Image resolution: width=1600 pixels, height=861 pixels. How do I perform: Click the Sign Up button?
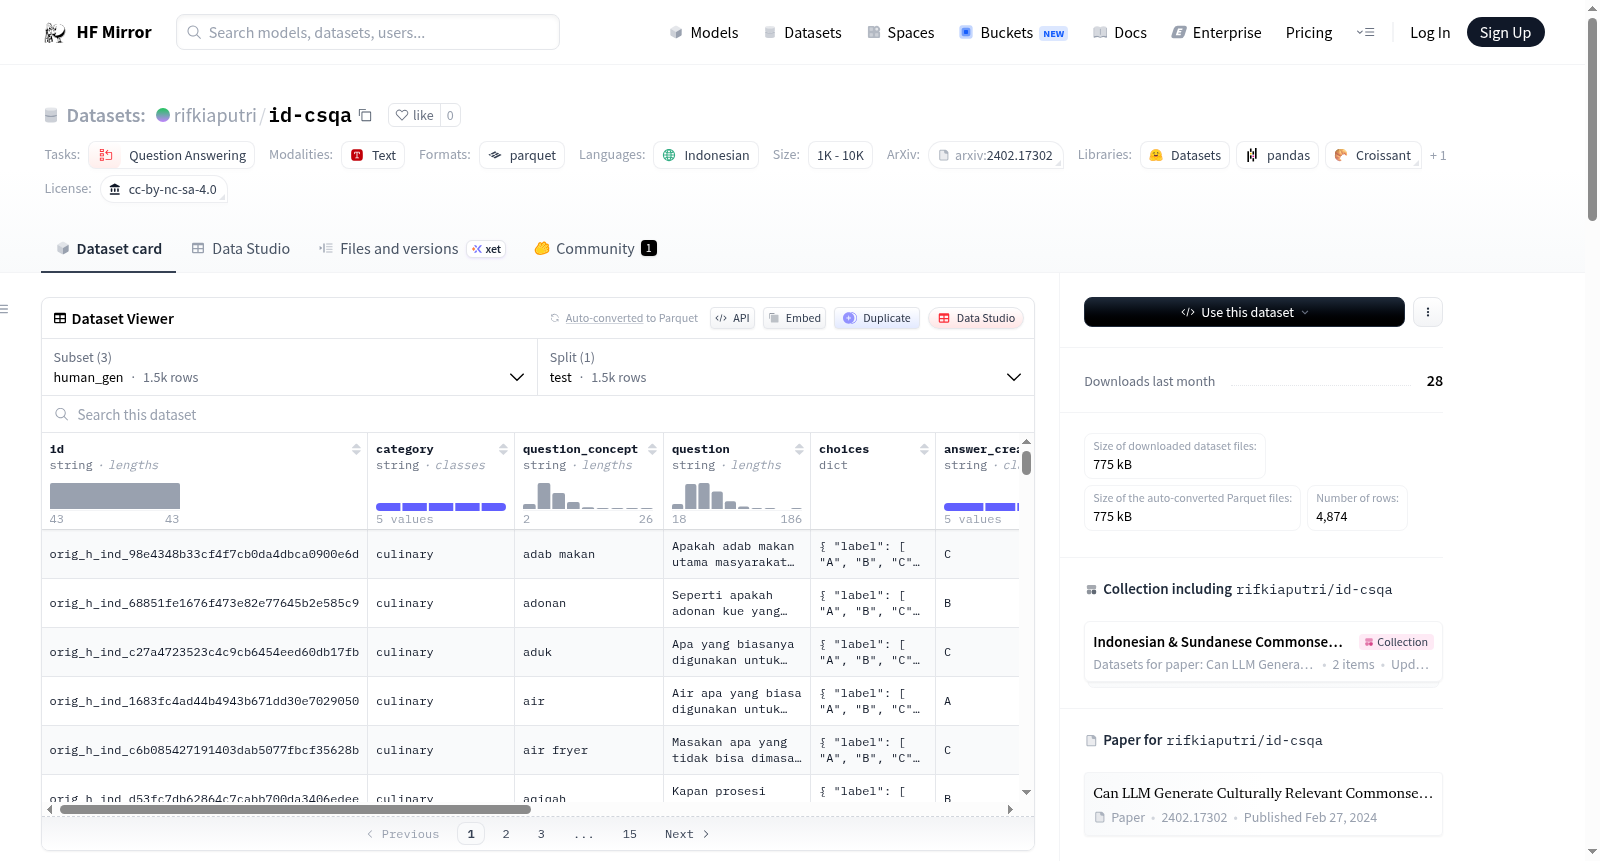coord(1505,33)
